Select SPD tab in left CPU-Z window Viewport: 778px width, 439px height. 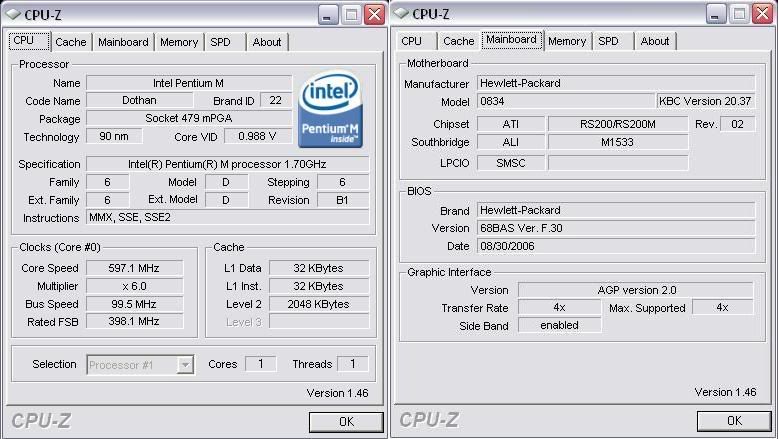[220, 42]
